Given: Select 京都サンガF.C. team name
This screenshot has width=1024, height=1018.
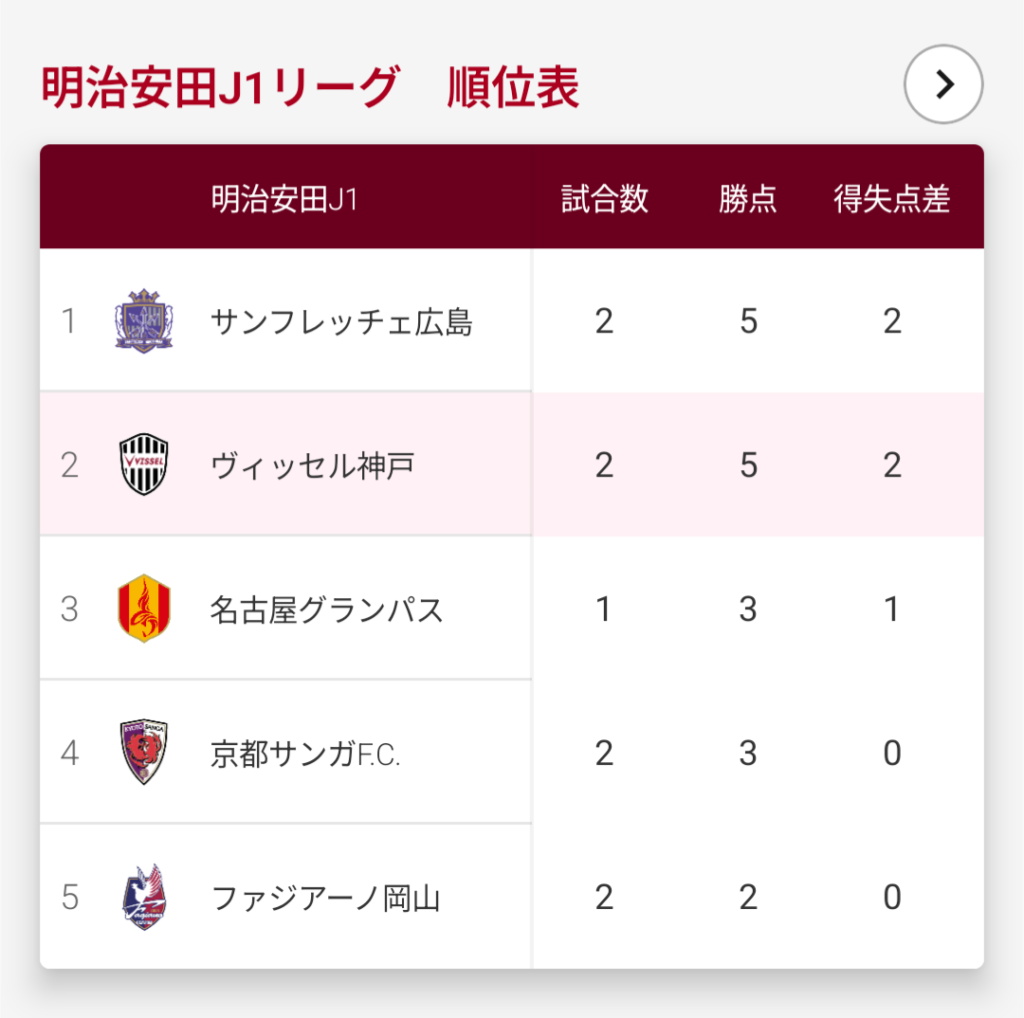Looking at the screenshot, I should 305,753.
